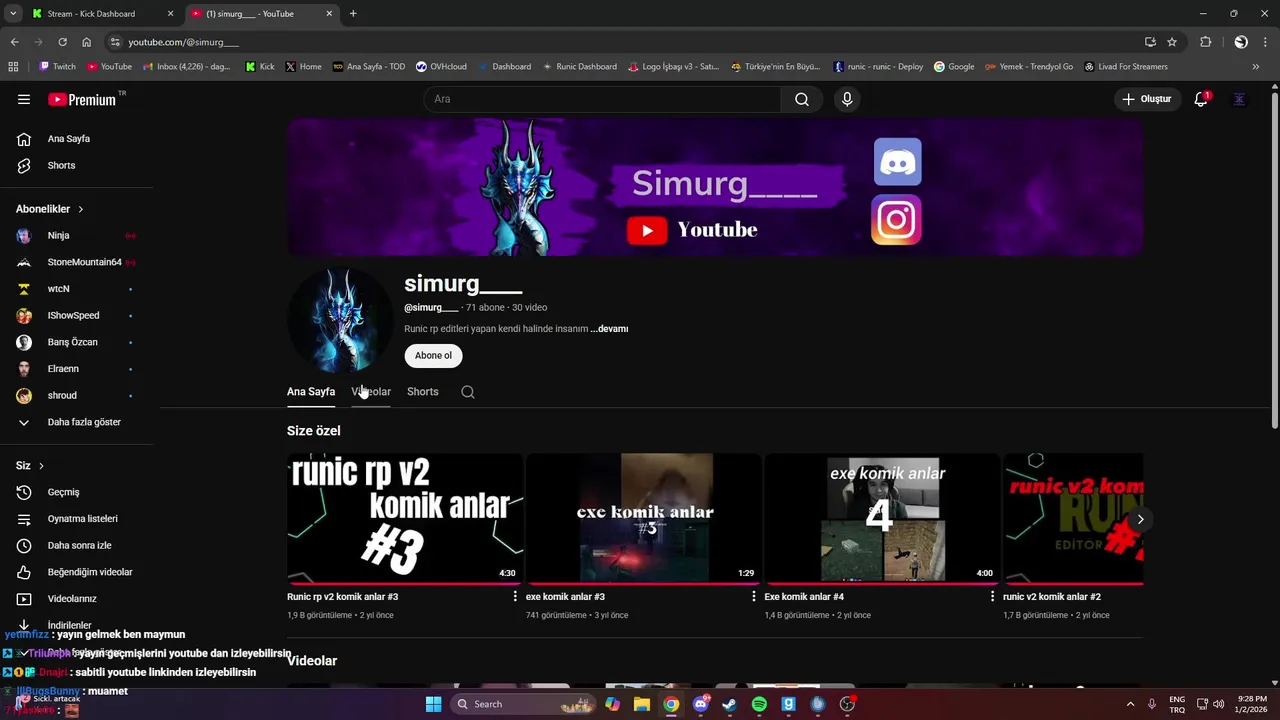The height and width of the screenshot is (720, 1280).
Task: Search within channel using magnifier icon
Action: 468,392
